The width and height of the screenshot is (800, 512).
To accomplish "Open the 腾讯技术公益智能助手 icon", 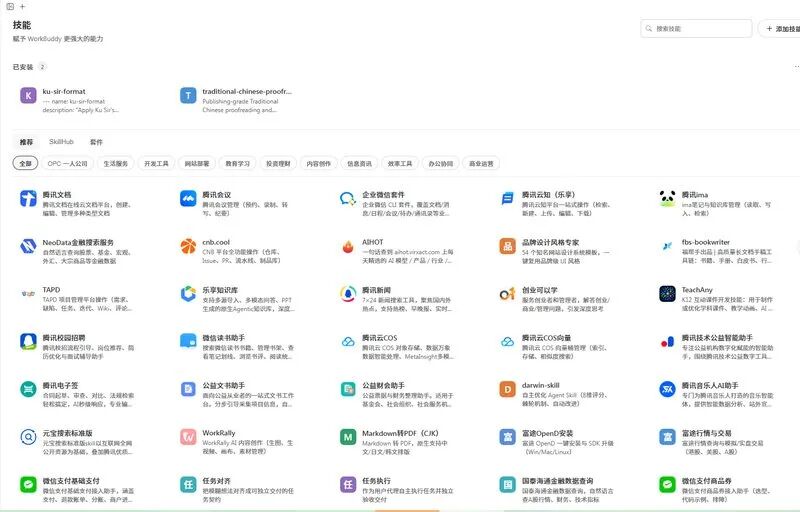I will [667, 342].
